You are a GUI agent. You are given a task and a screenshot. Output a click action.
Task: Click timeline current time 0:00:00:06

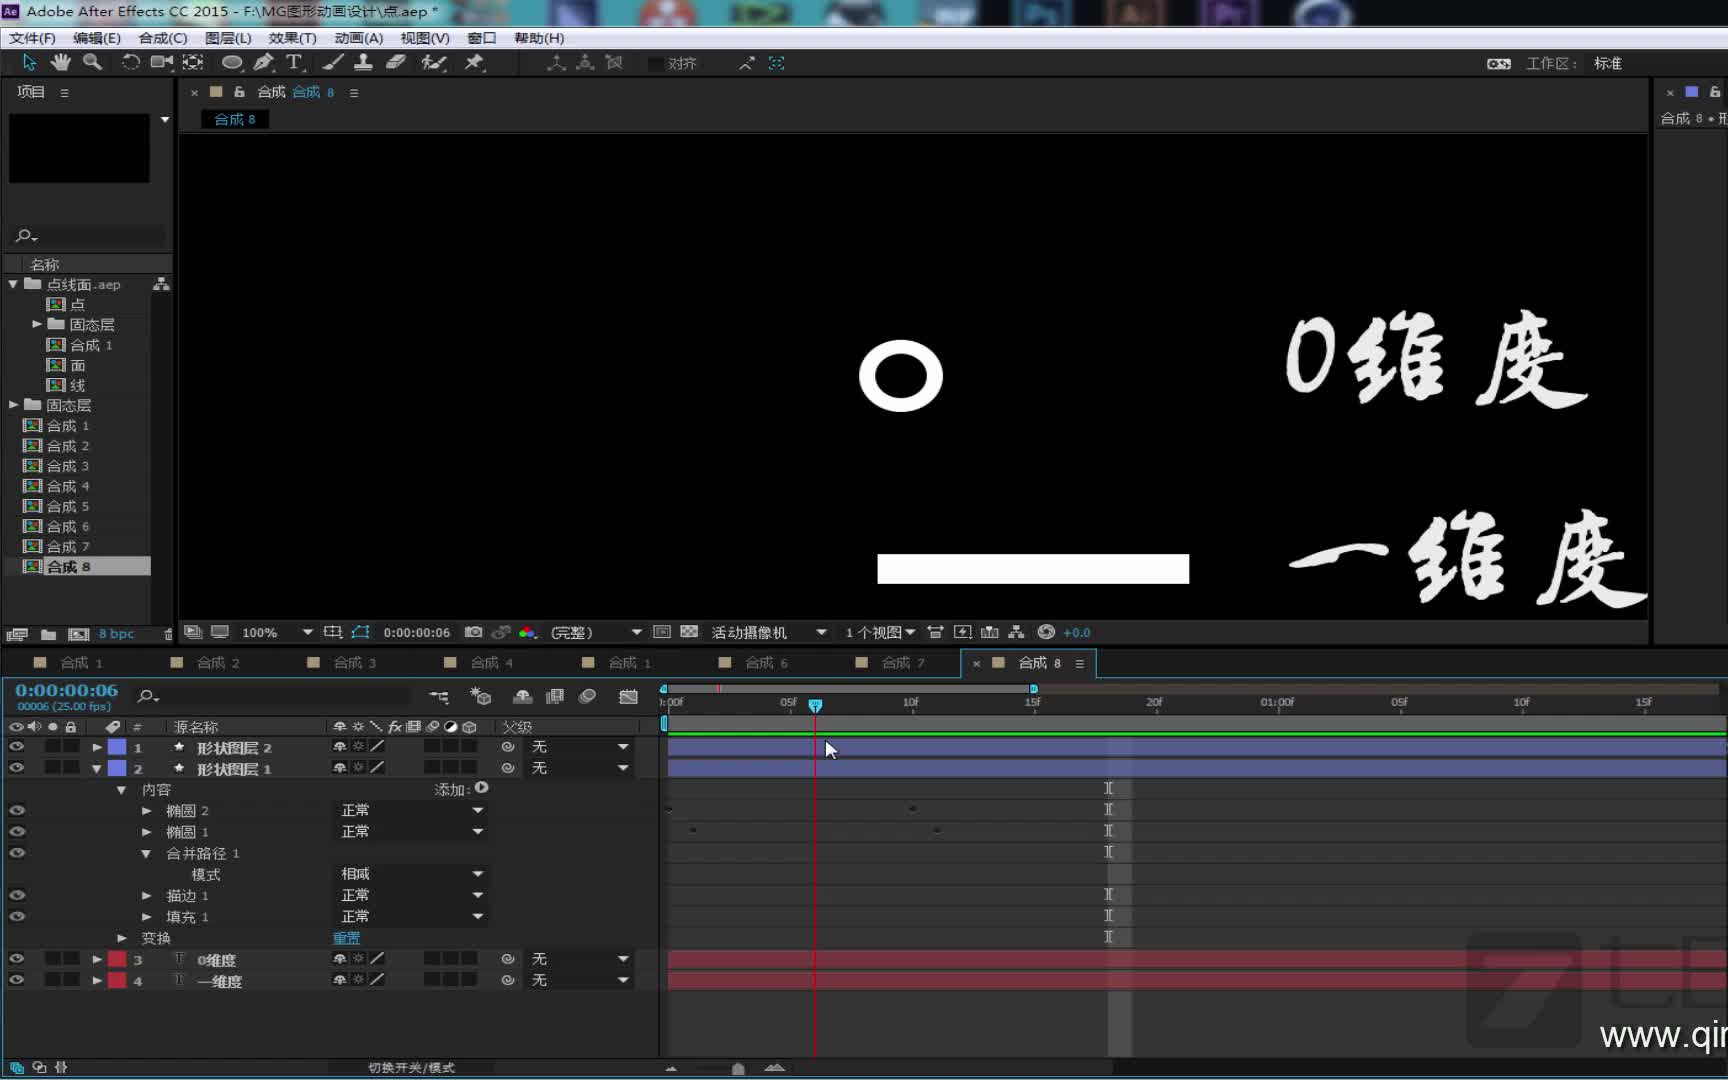tap(66, 690)
